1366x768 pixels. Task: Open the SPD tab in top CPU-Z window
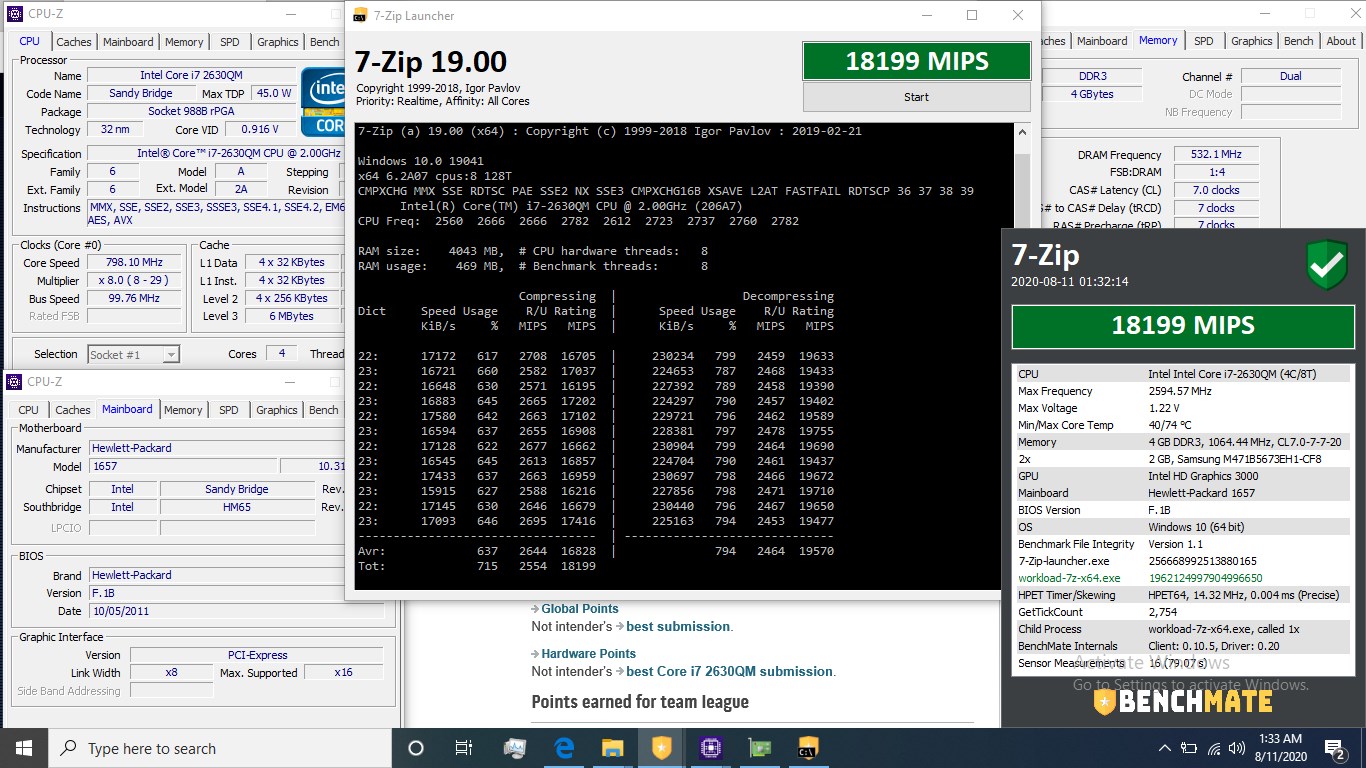point(230,42)
